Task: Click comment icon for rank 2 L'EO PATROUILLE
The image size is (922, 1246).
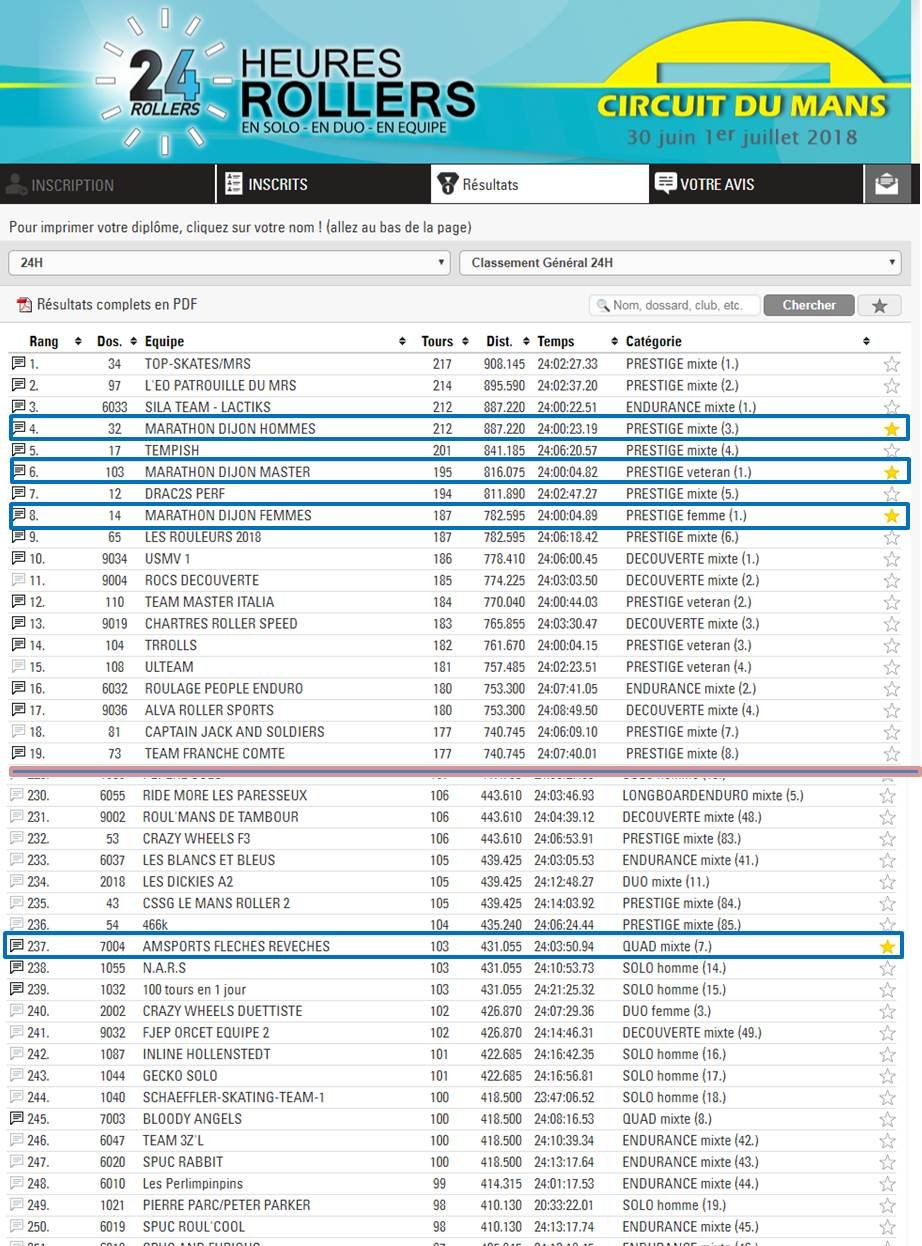Action: 18,385
